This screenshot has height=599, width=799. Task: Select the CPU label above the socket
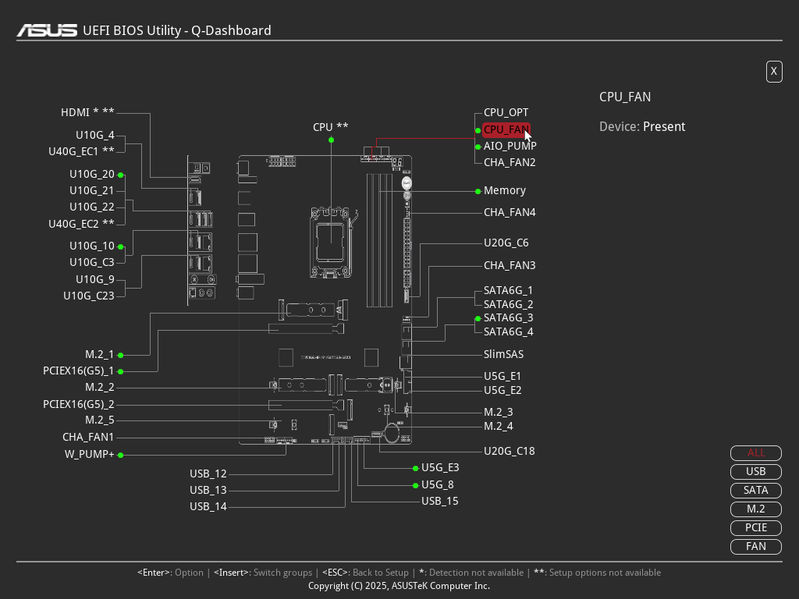point(330,127)
